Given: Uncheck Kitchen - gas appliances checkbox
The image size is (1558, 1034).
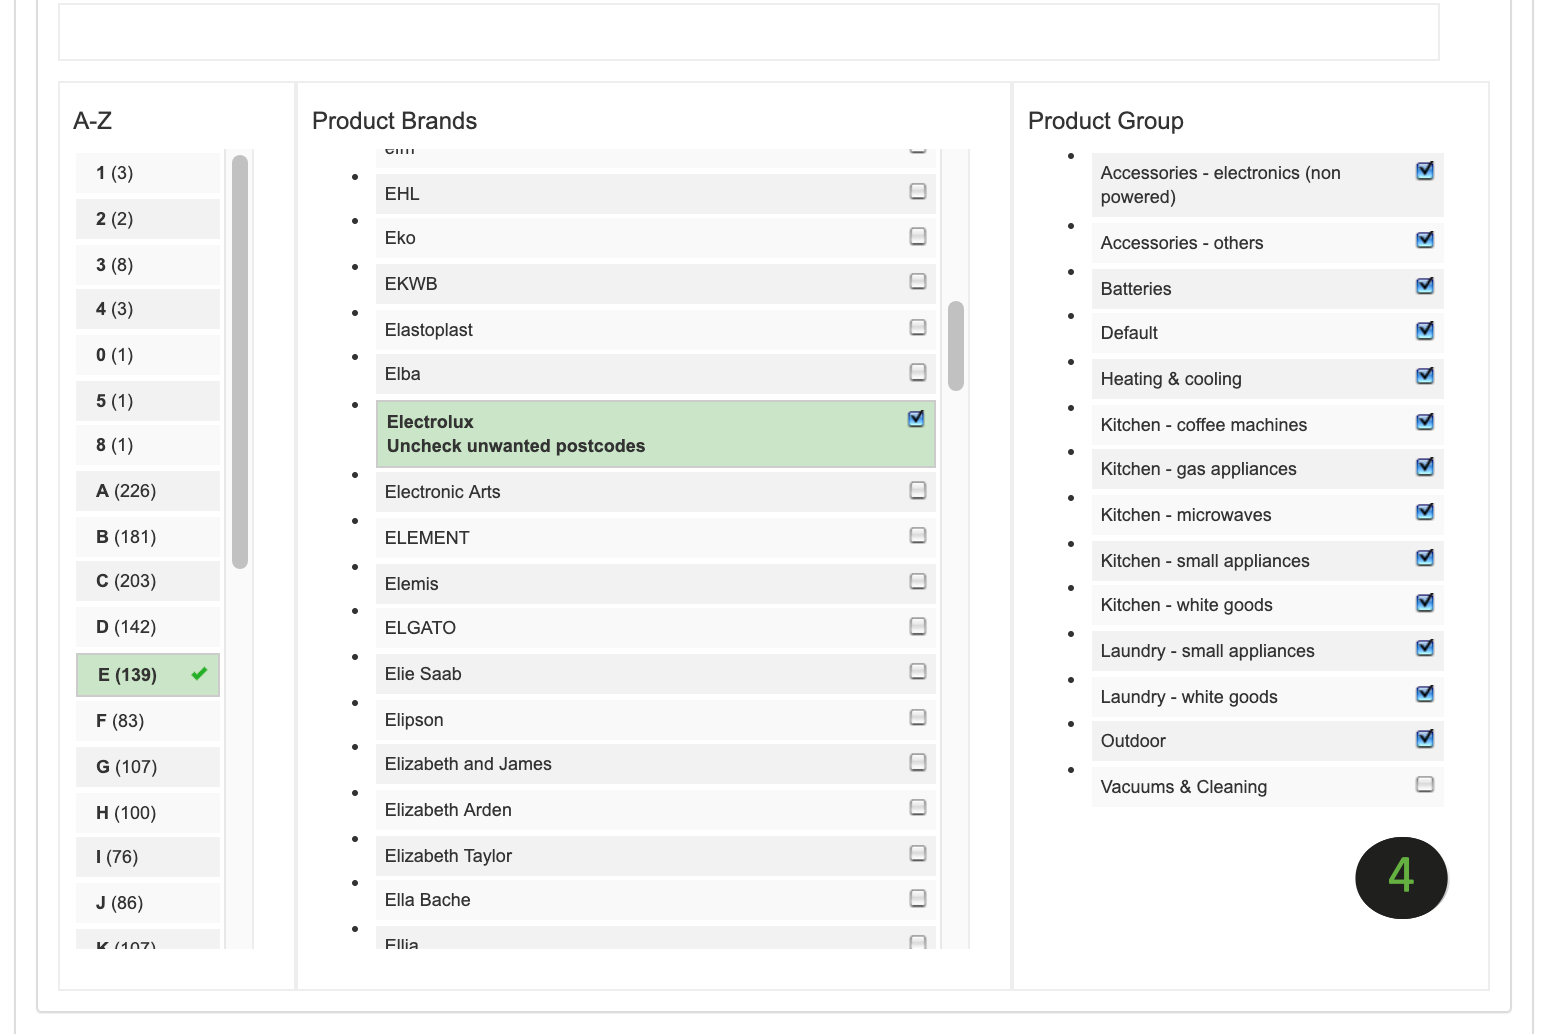Looking at the screenshot, I should point(1425,467).
